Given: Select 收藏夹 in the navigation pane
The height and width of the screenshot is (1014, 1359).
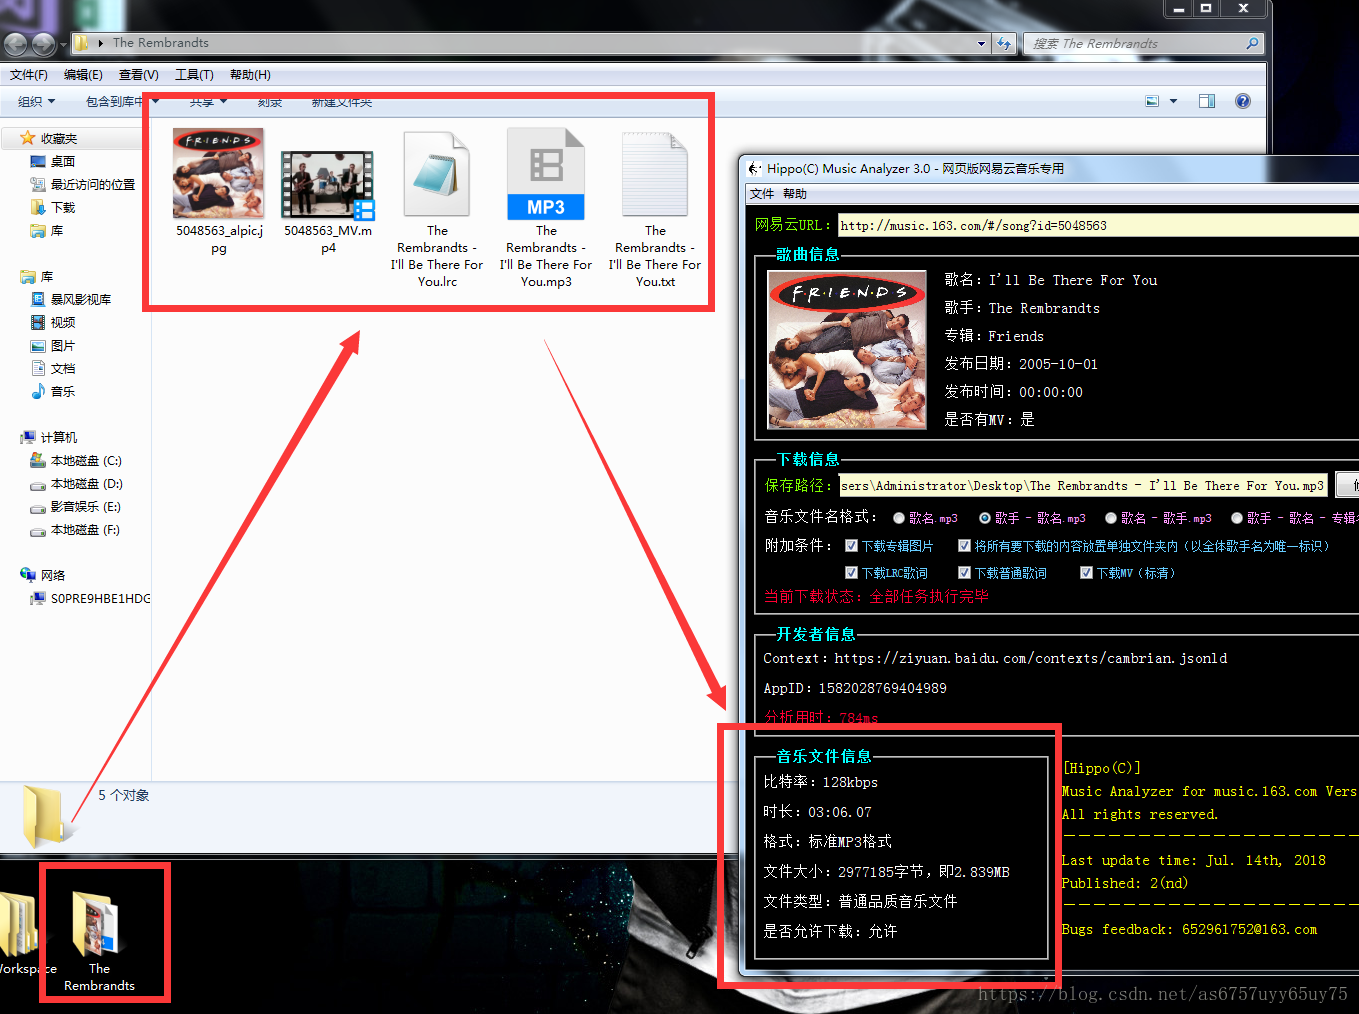Looking at the screenshot, I should (59, 139).
